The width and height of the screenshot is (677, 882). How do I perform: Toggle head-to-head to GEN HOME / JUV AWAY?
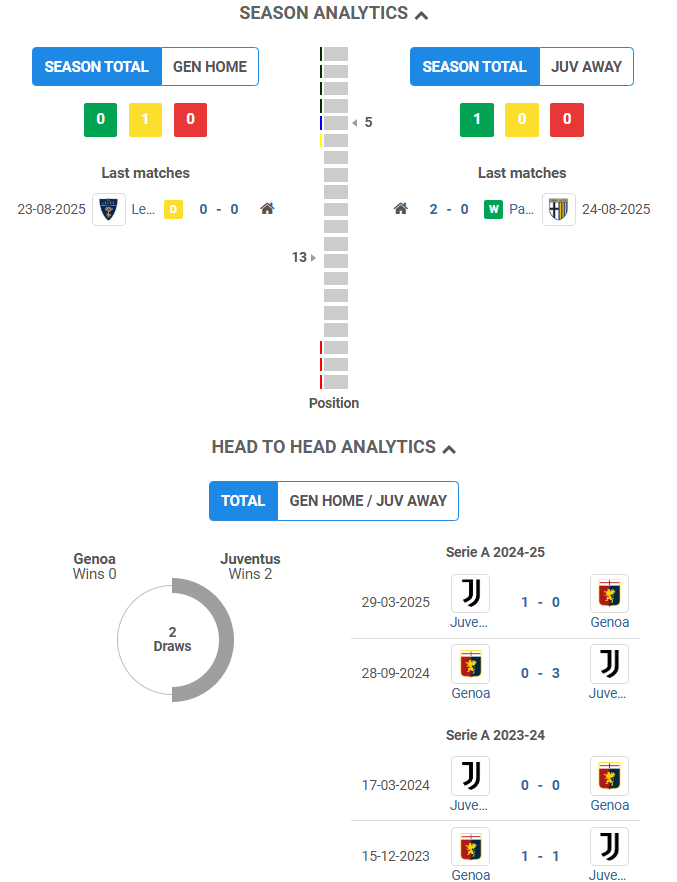[368, 501]
